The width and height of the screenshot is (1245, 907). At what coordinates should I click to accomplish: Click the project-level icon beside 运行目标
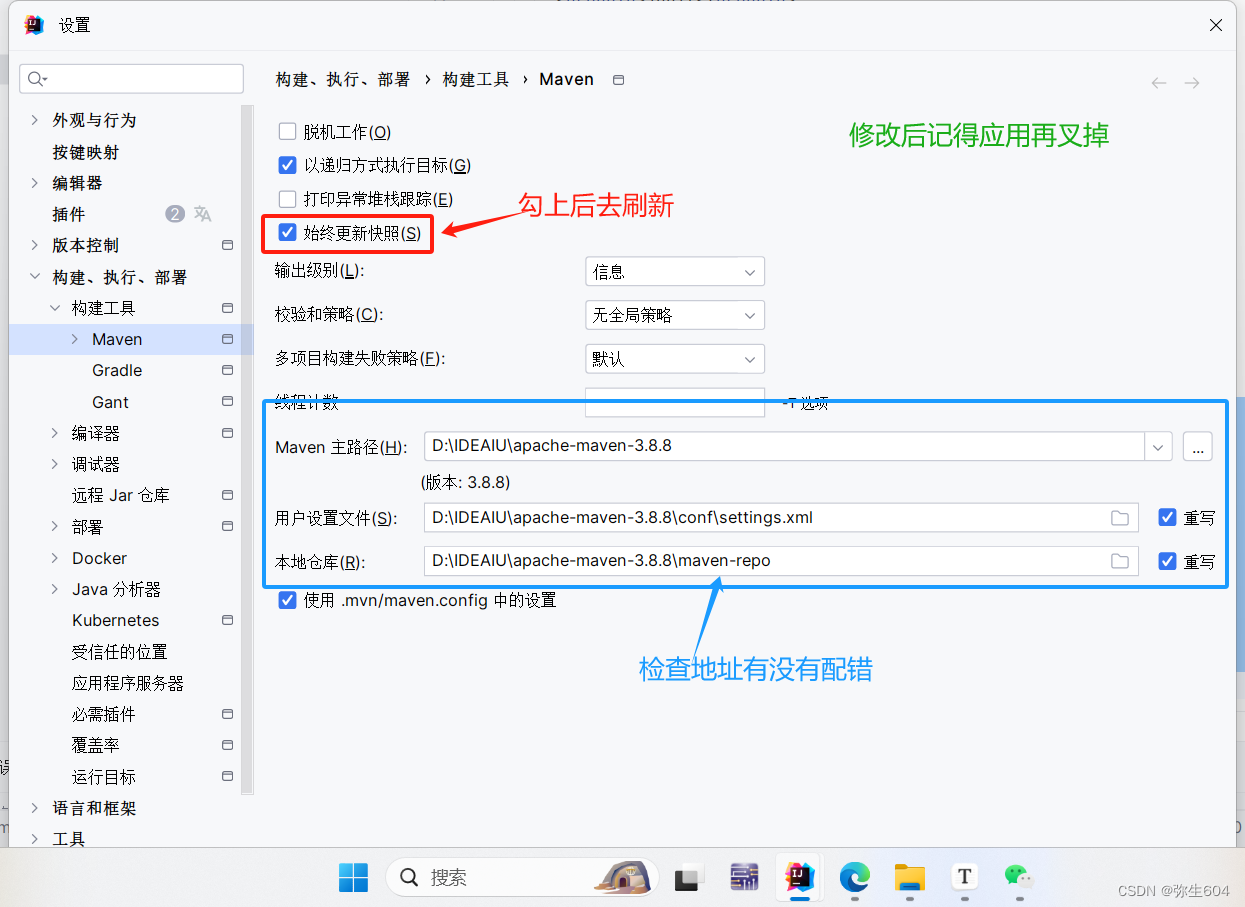227,777
